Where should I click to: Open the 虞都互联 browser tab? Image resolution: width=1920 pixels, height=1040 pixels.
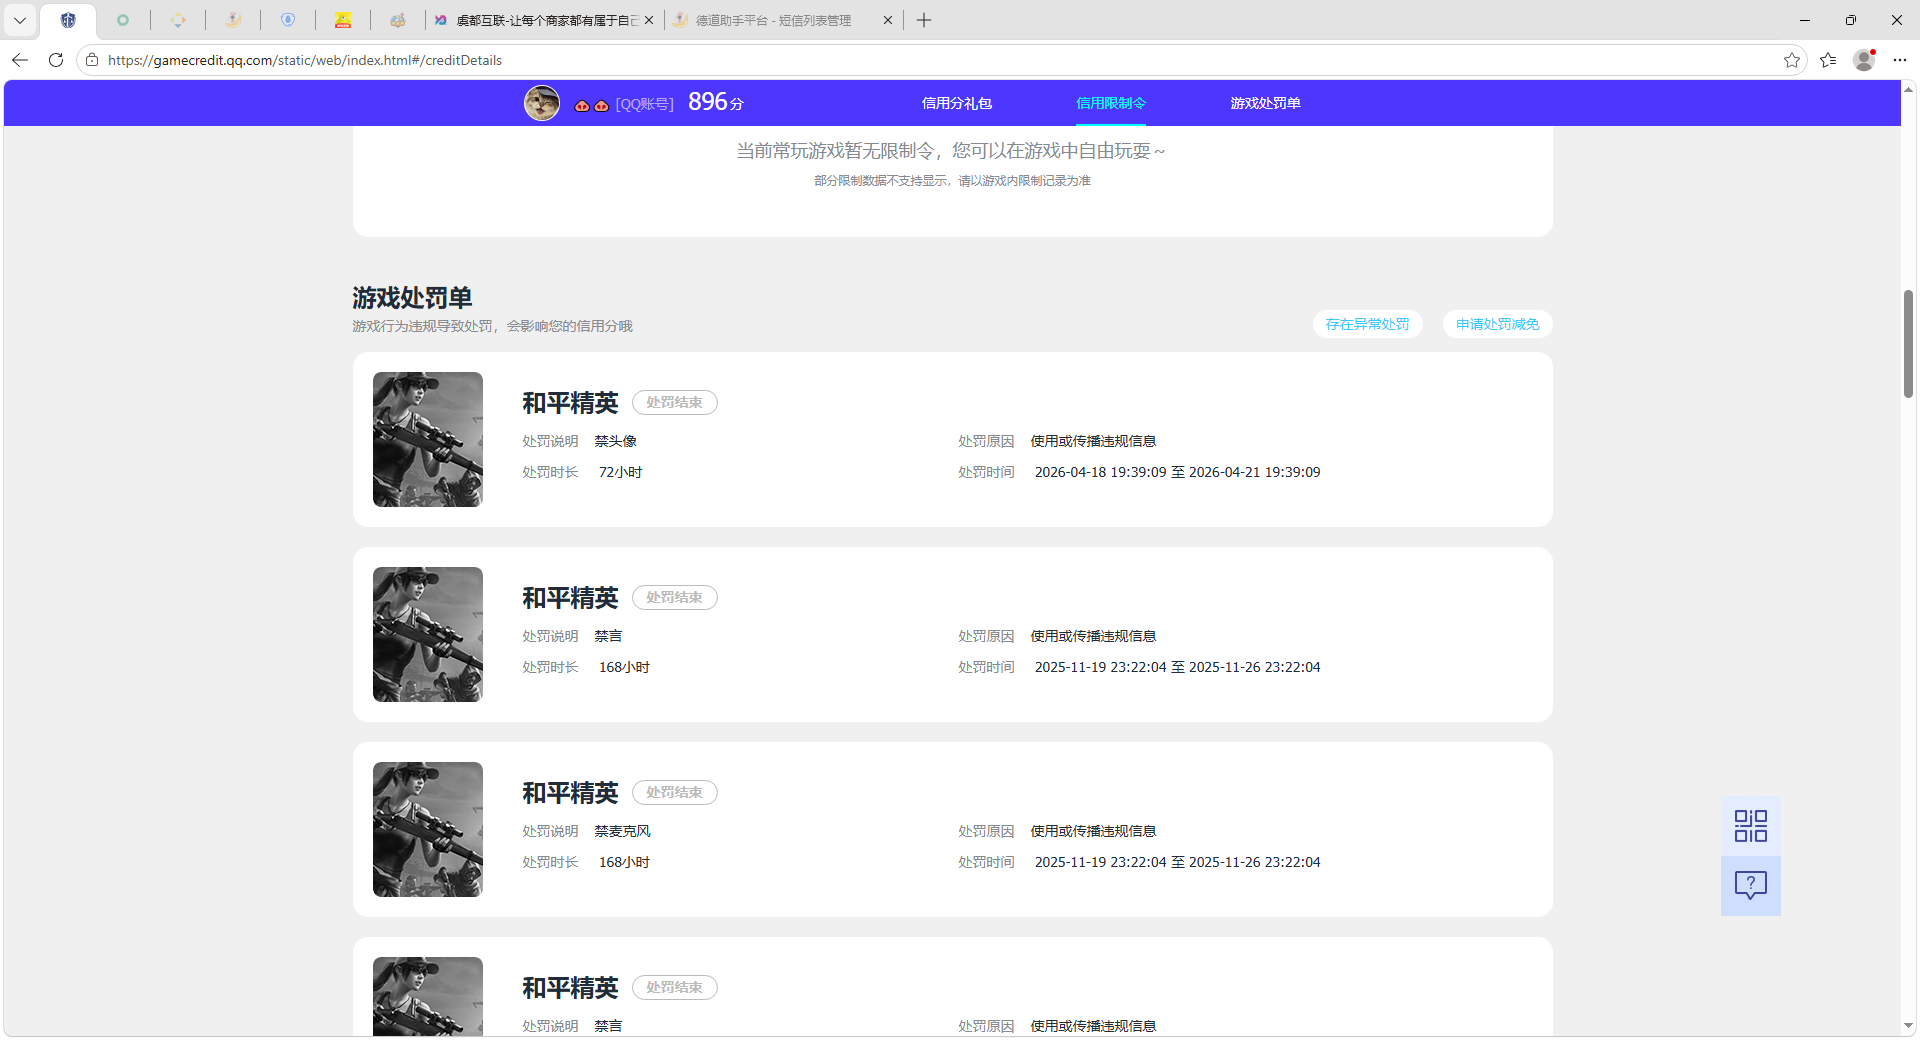point(545,20)
